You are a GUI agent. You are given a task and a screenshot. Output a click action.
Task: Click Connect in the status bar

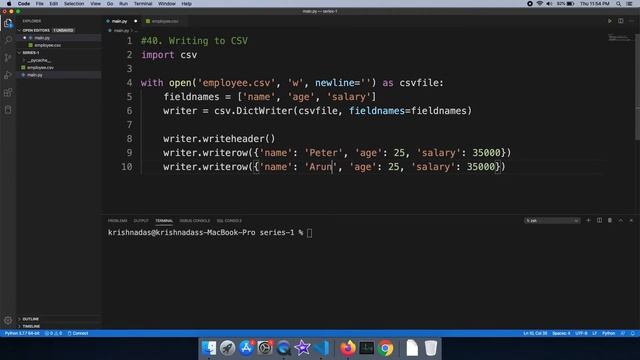click(x=78, y=333)
